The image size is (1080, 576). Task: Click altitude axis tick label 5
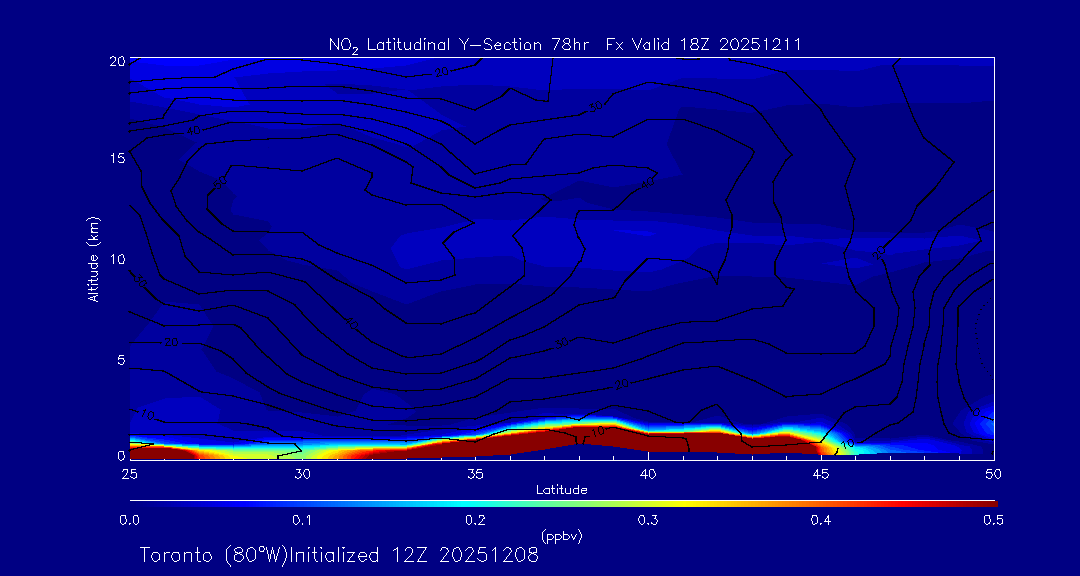point(119,360)
